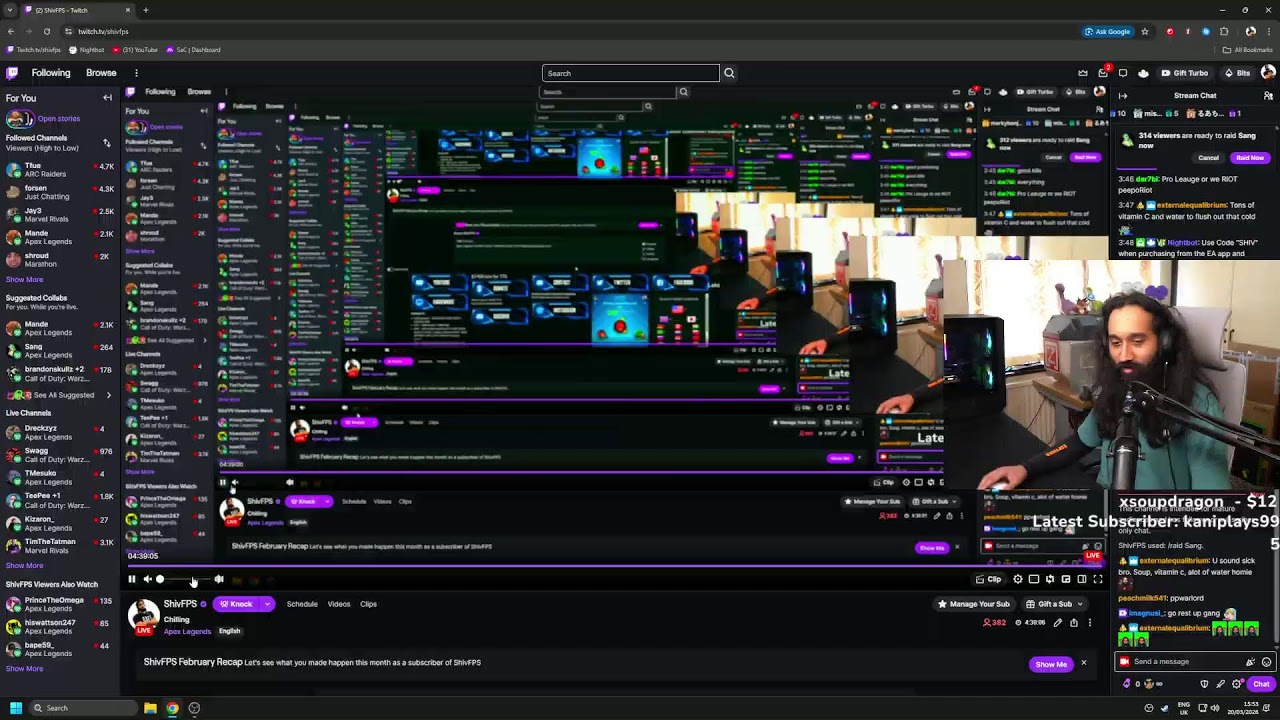Adjust the player volume slider
This screenshot has height=720, width=1280.
185,579
